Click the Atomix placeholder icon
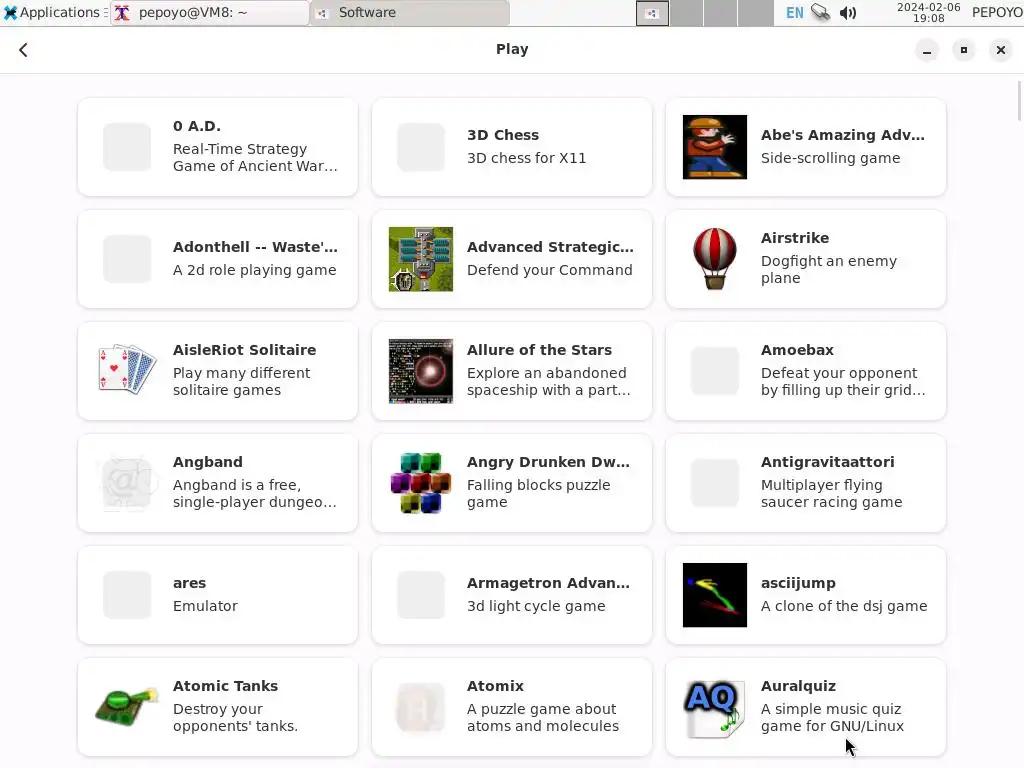1024x768 pixels. click(x=421, y=707)
